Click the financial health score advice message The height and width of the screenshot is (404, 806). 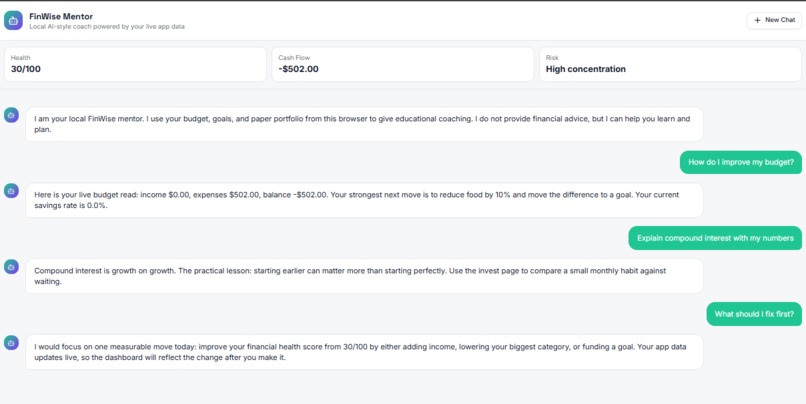[x=364, y=352]
